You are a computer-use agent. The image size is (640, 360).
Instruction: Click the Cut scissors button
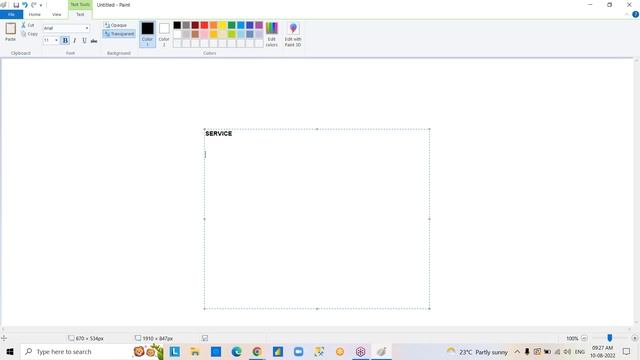(x=28, y=25)
